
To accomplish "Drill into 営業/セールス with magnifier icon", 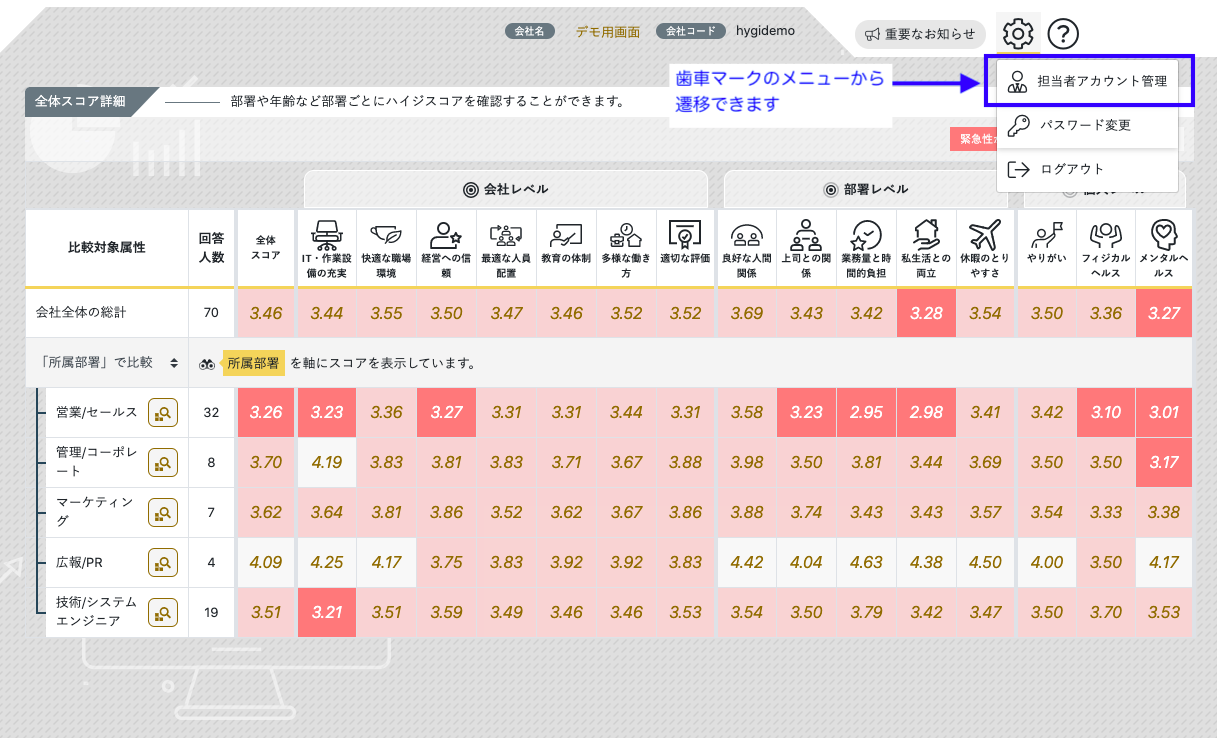I will (163, 412).
